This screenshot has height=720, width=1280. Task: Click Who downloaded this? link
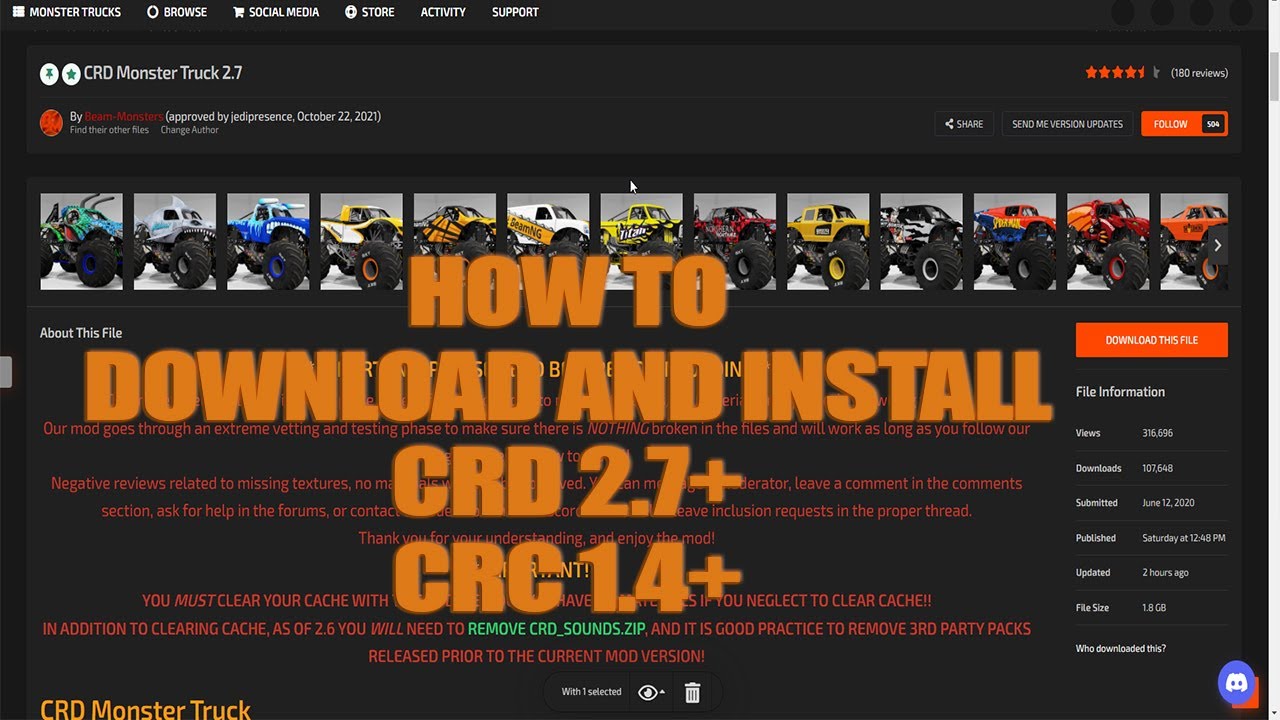[x=1120, y=648]
